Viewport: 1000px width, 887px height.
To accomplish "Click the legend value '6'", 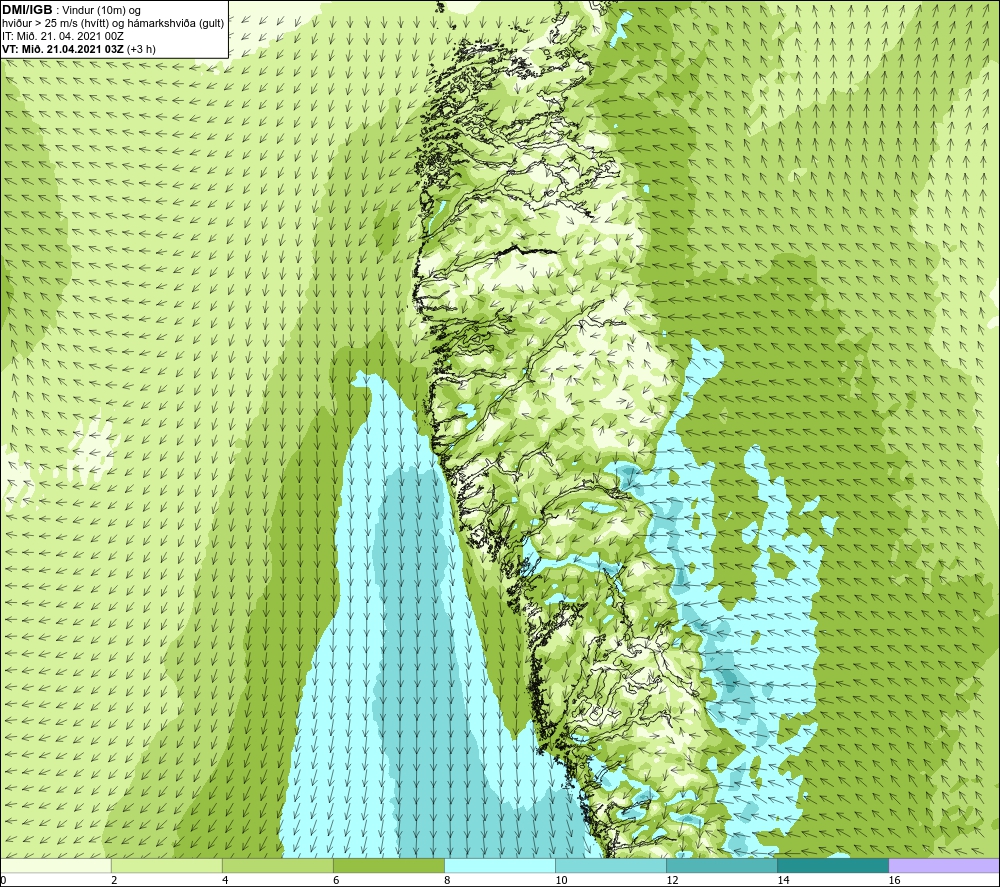I will pos(336,881).
